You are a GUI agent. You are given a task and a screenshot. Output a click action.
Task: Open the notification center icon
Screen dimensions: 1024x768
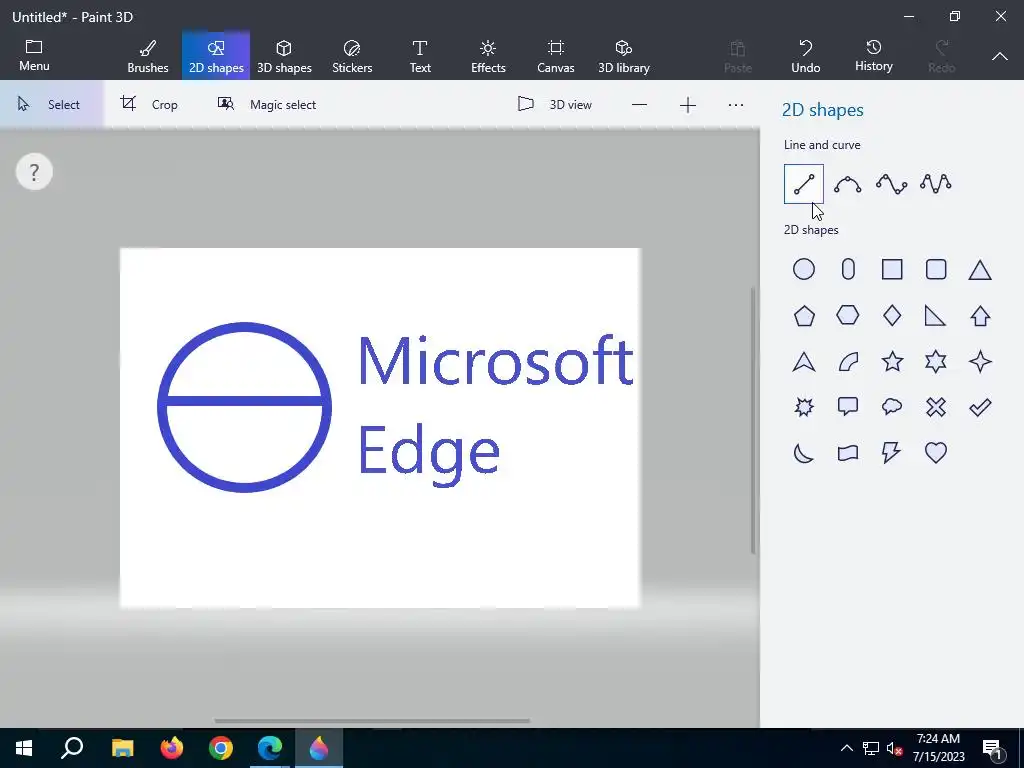(993, 748)
